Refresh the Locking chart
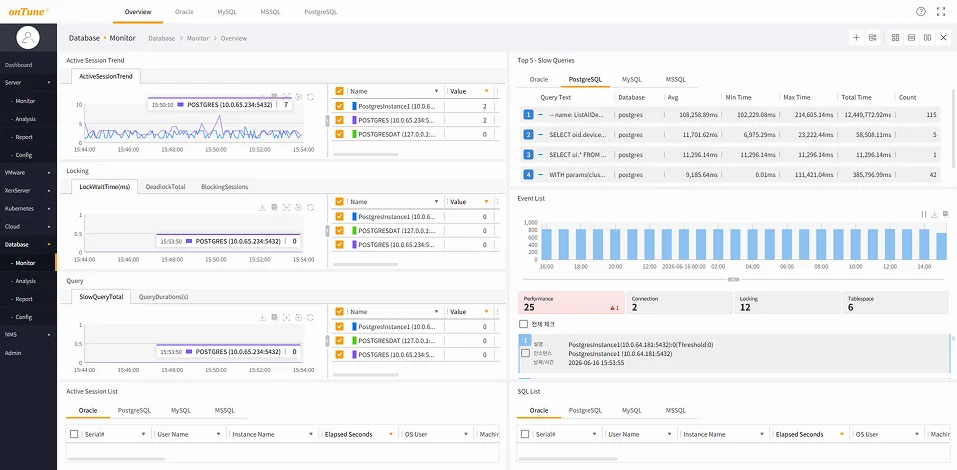This screenshot has width=957, height=470. pyautogui.click(x=310, y=208)
